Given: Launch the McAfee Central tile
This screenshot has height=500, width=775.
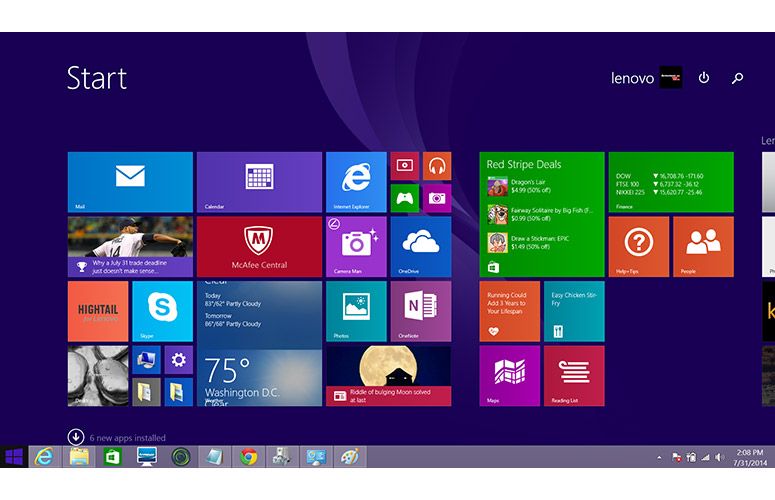Looking at the screenshot, I should (259, 247).
